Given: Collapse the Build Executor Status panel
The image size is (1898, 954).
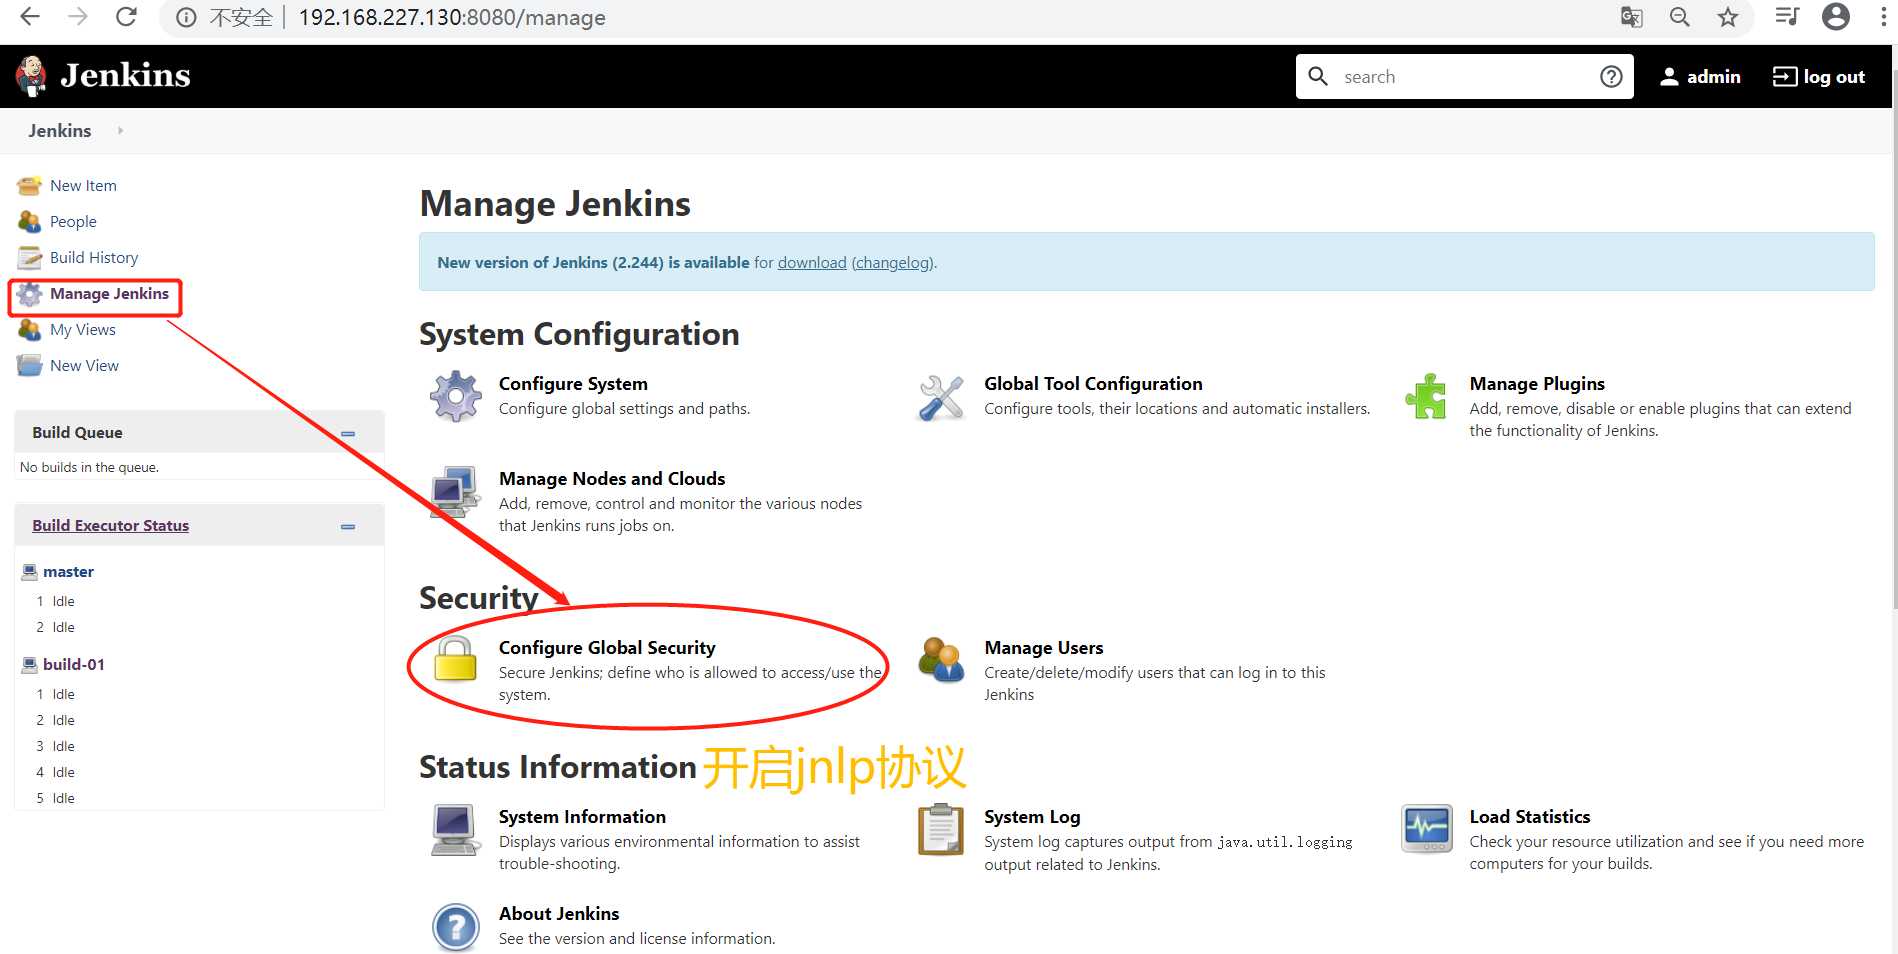Looking at the screenshot, I should 348,526.
